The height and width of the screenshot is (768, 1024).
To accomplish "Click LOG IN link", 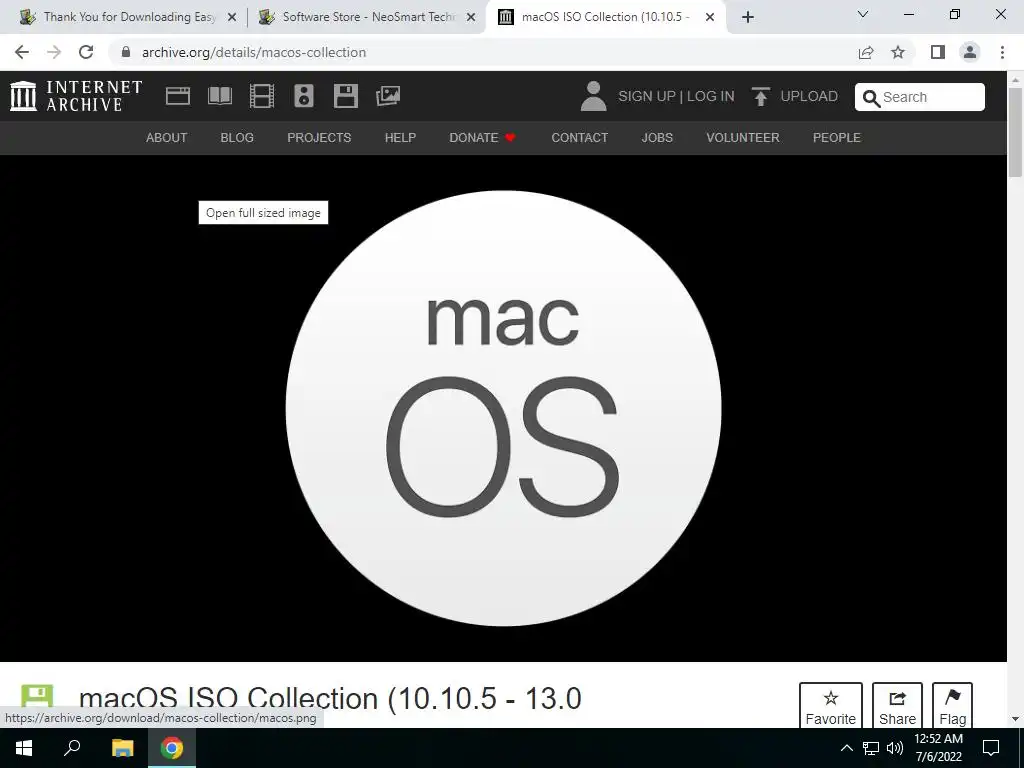I will point(711,96).
